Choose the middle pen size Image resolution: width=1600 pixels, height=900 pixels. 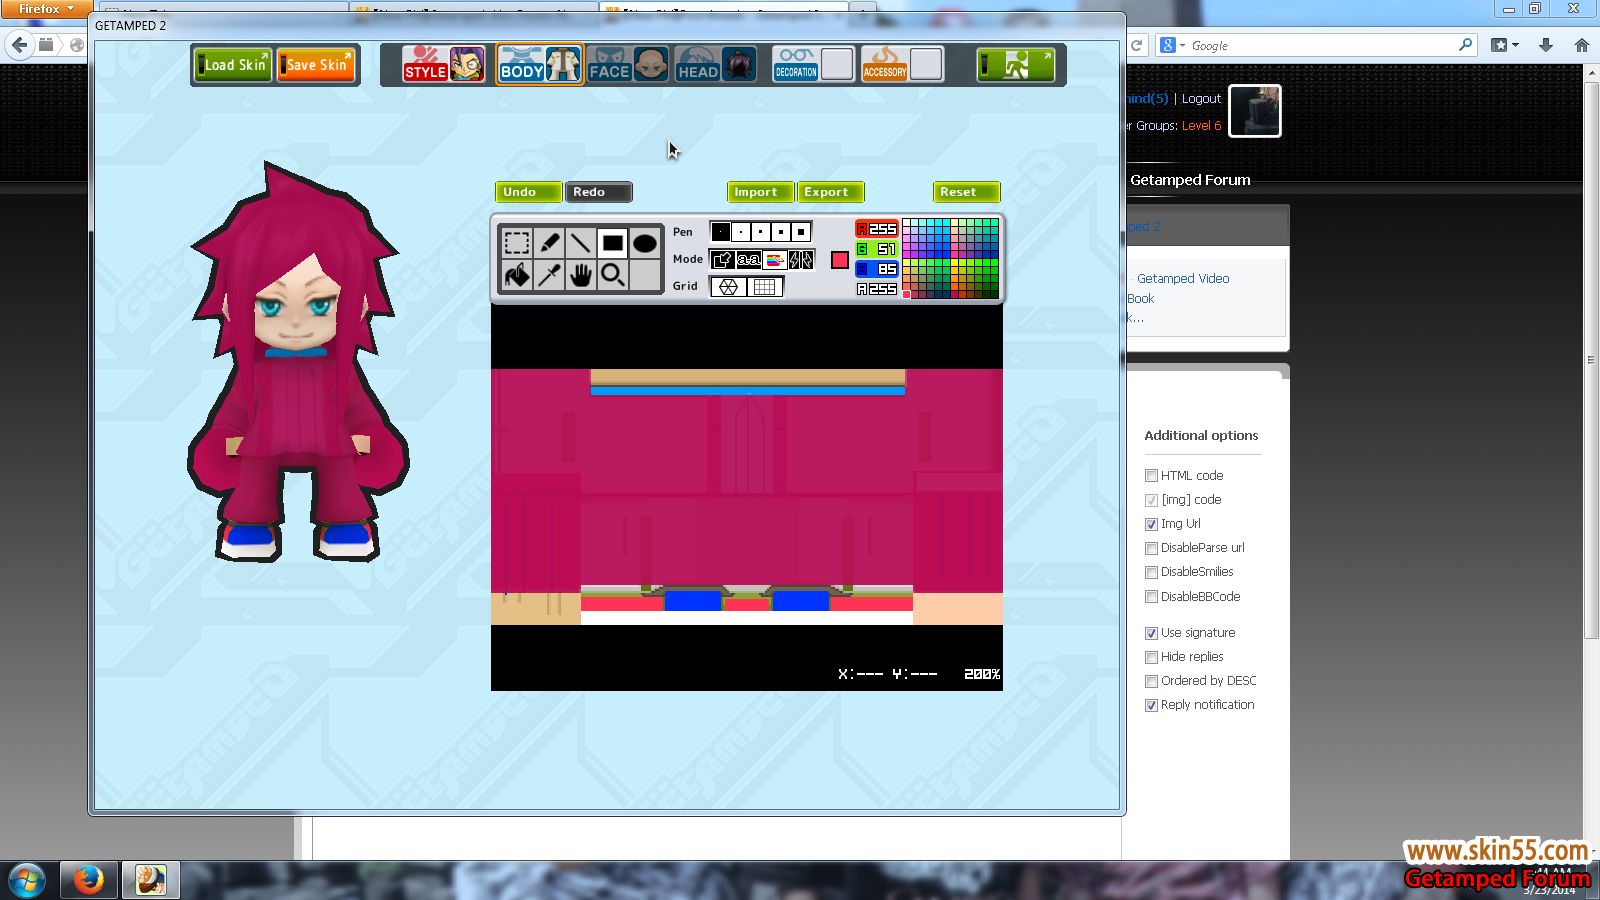click(x=761, y=232)
